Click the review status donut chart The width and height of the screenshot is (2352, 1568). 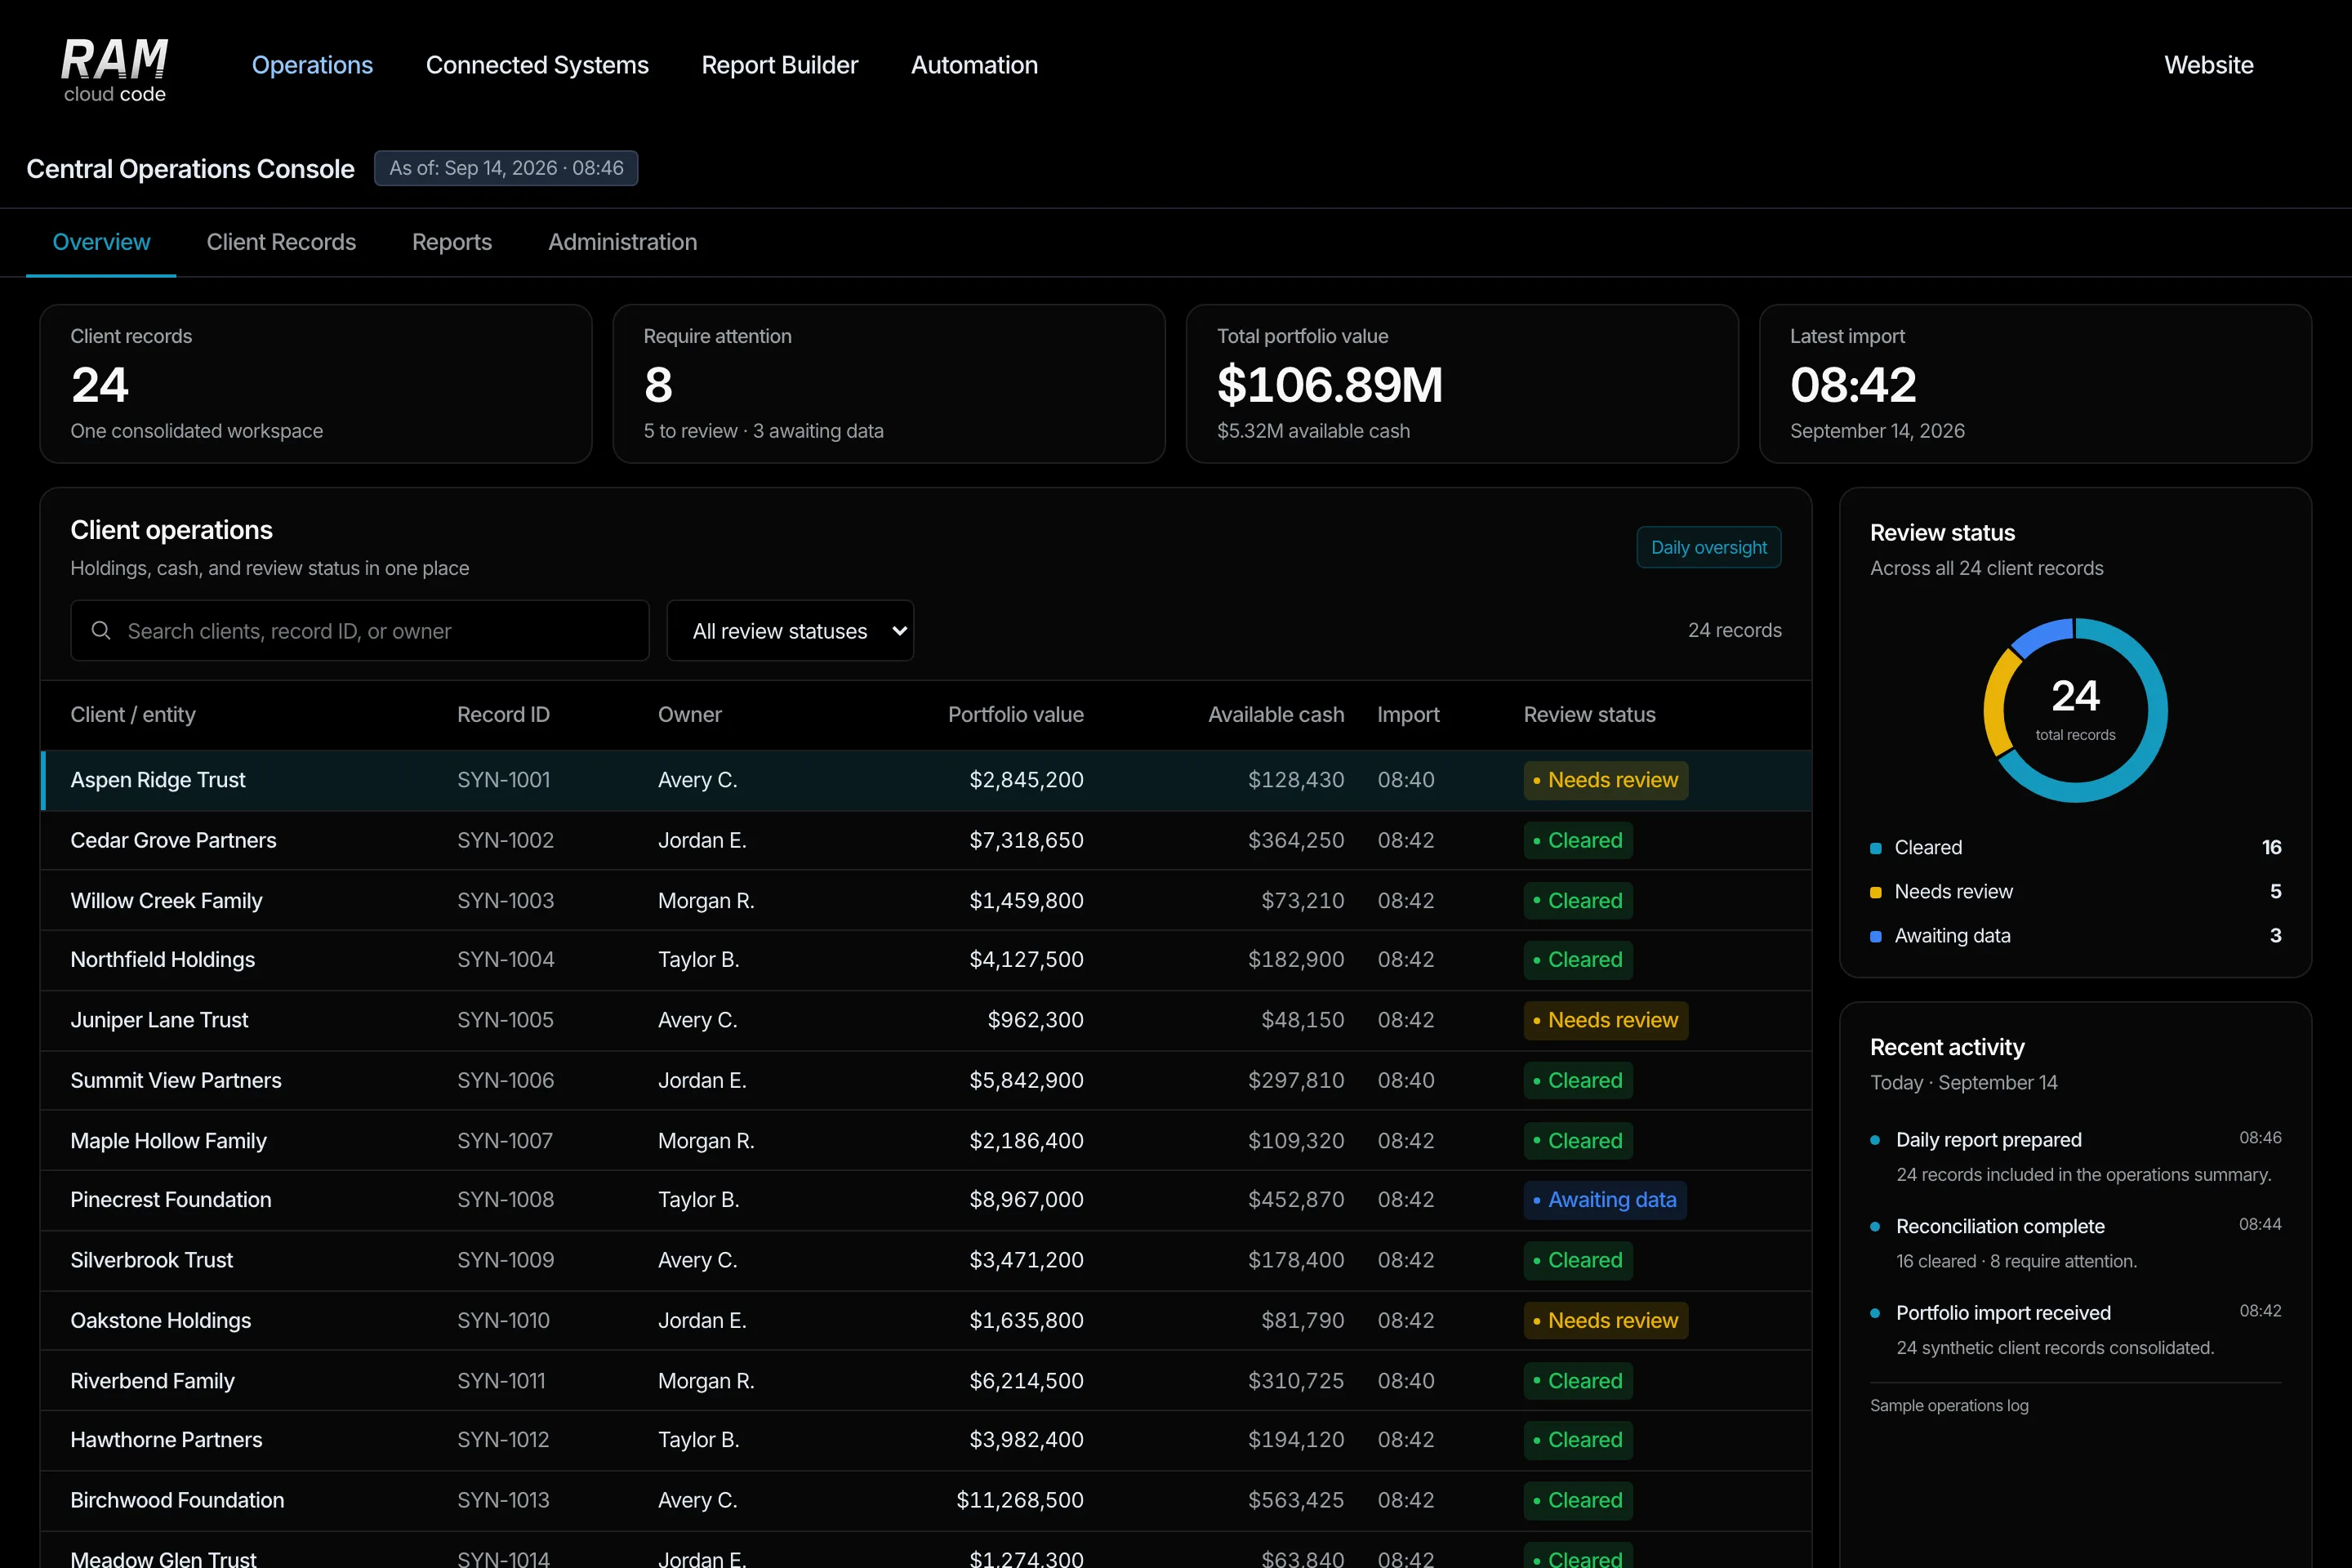pos(2075,710)
